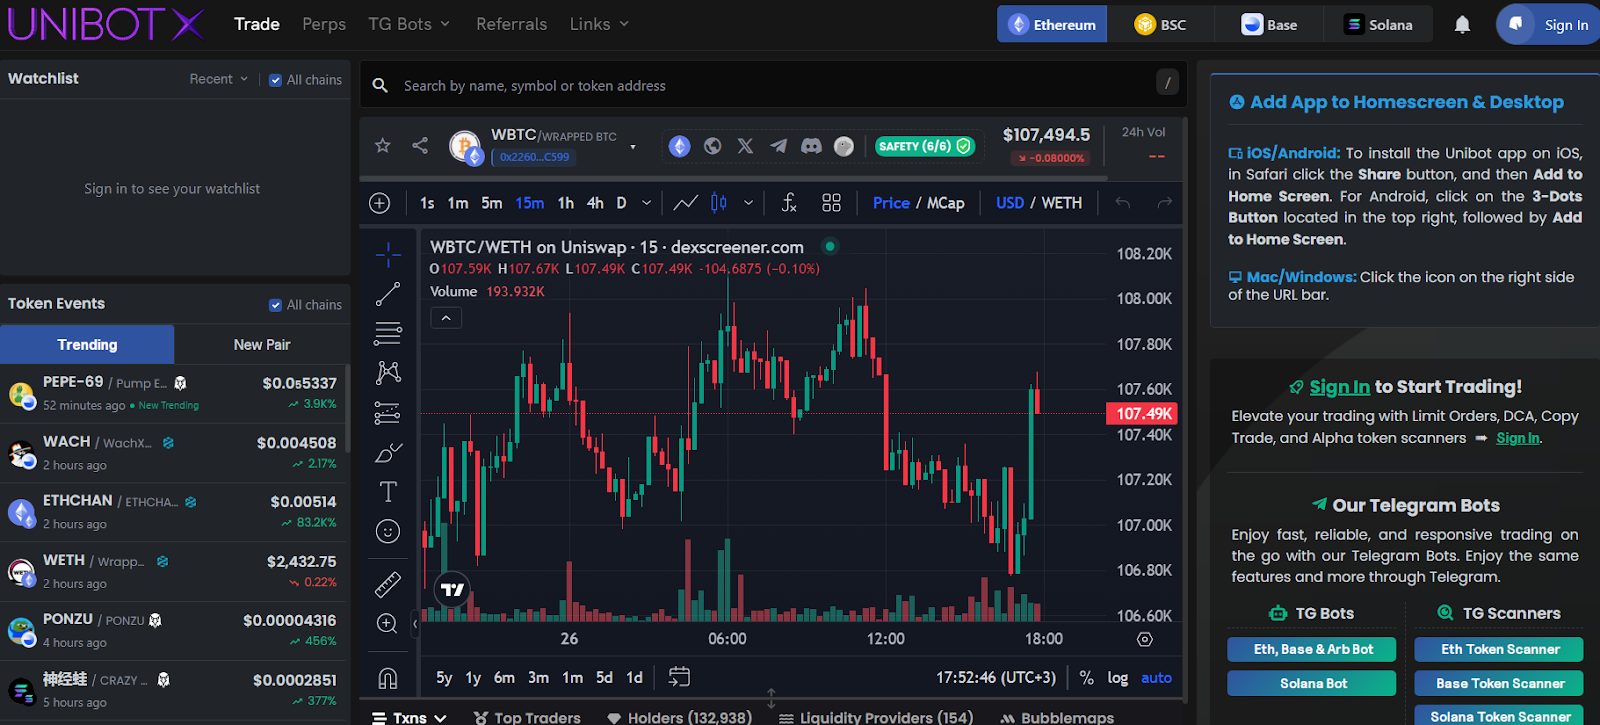1600x725 pixels.
Task: Select the trend line drawing tool
Action: [x=388, y=294]
